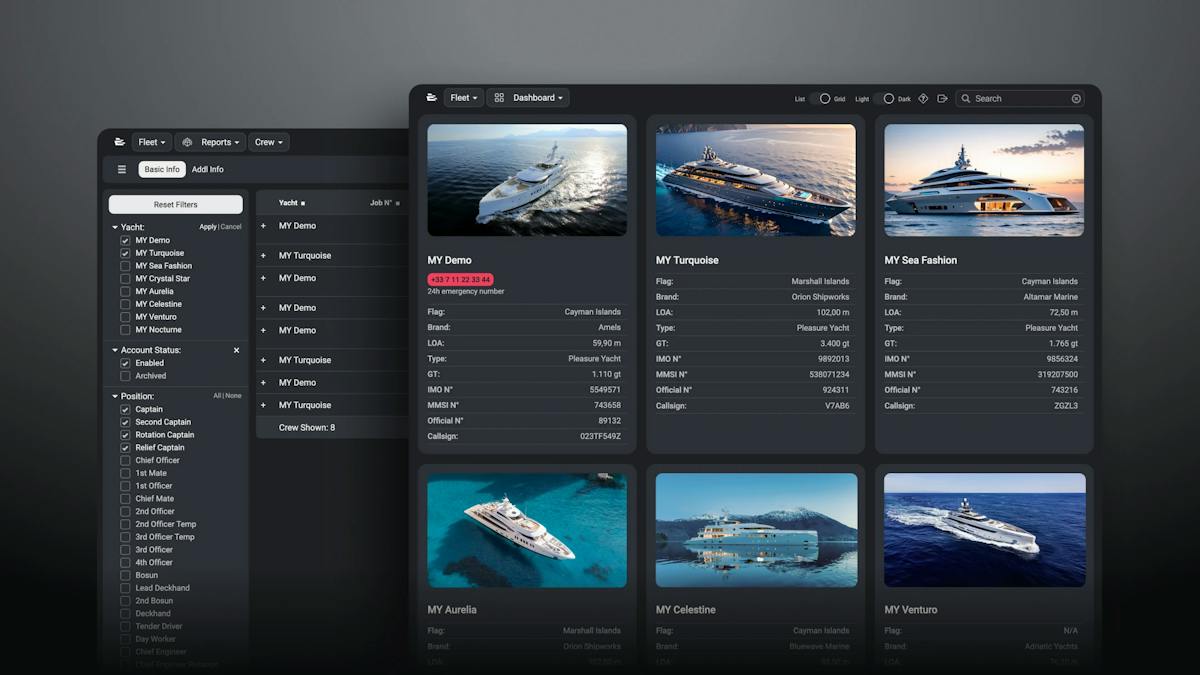Toggle the List / Grid view switch

[x=820, y=99]
